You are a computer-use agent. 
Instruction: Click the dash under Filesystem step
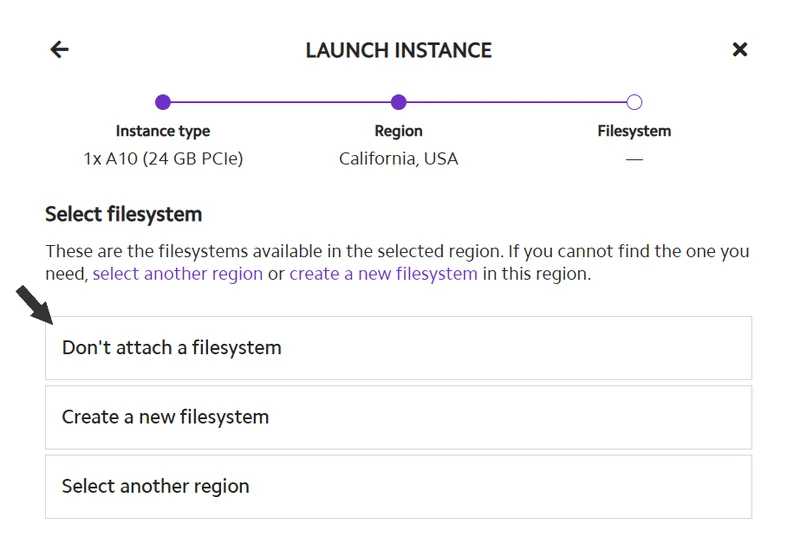634,158
